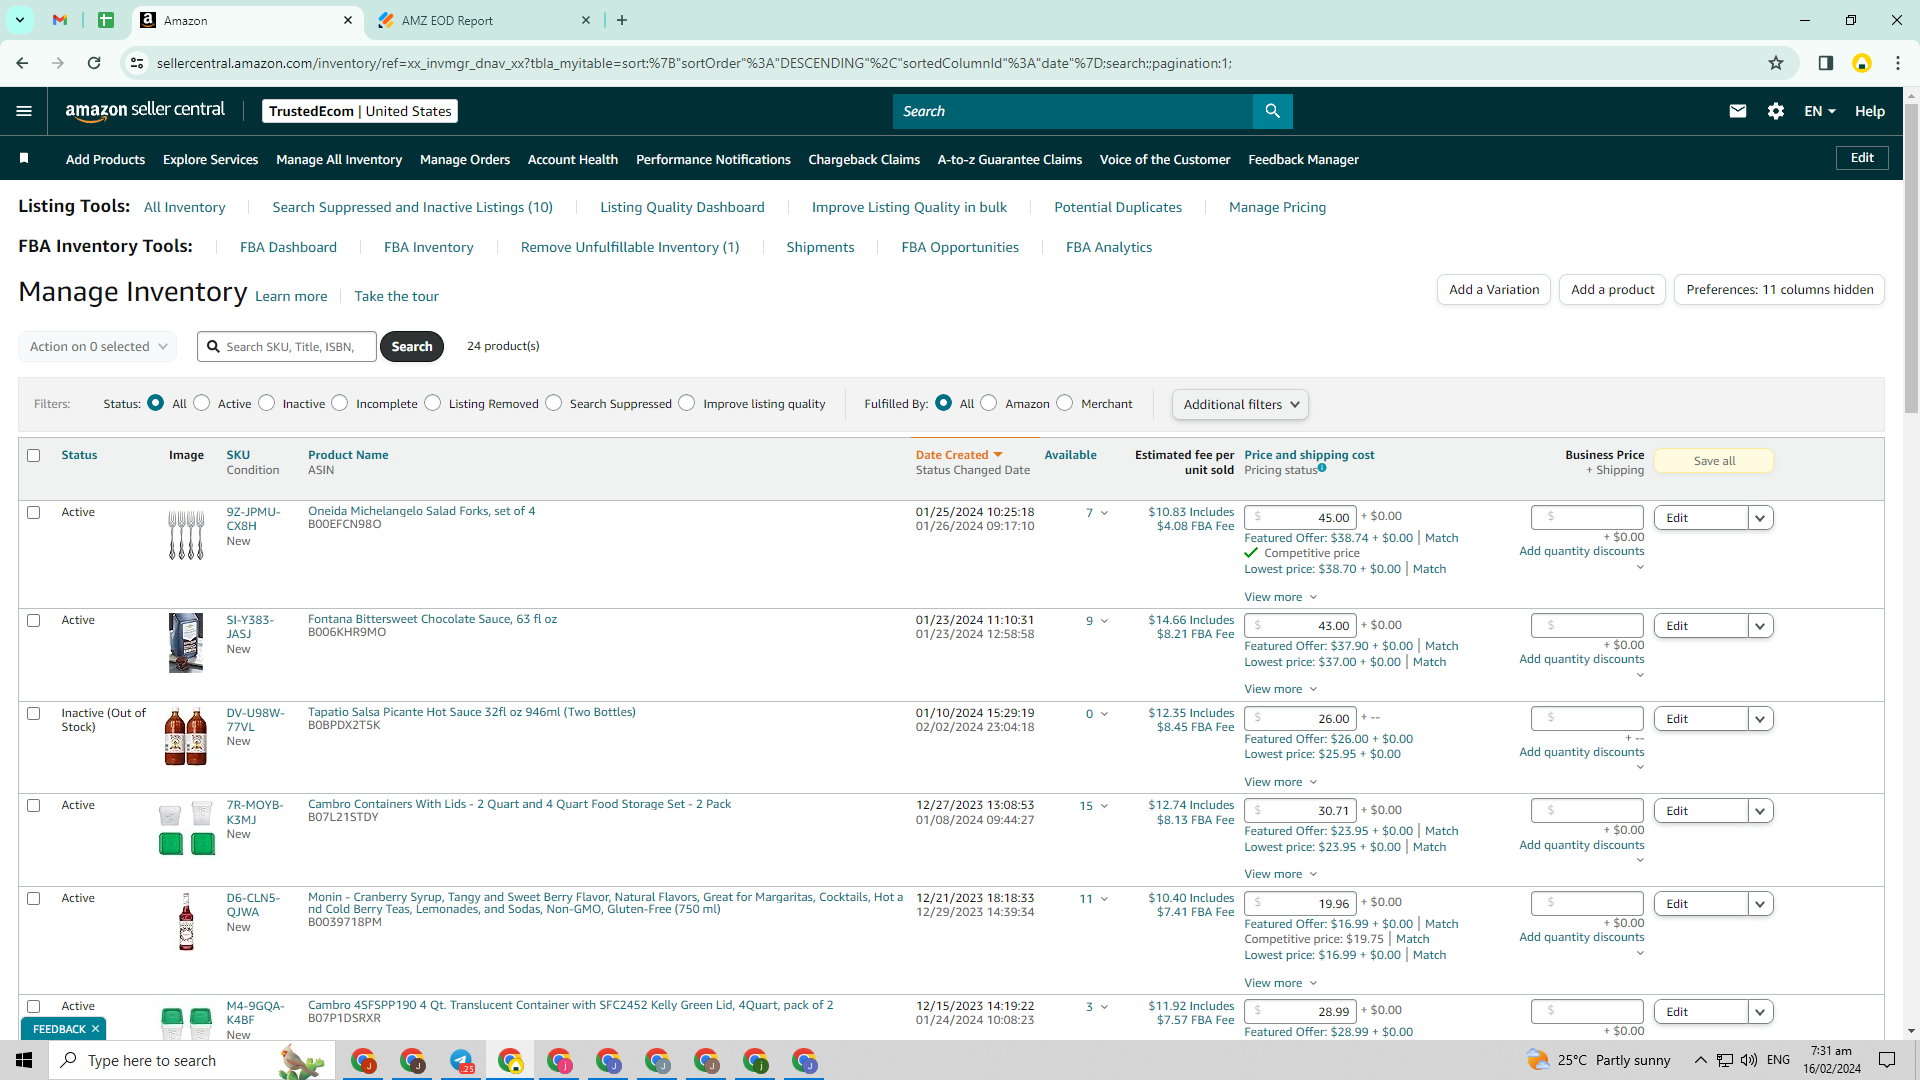The image size is (1920, 1080).
Task: Click the Save all button
Action: click(1714, 461)
